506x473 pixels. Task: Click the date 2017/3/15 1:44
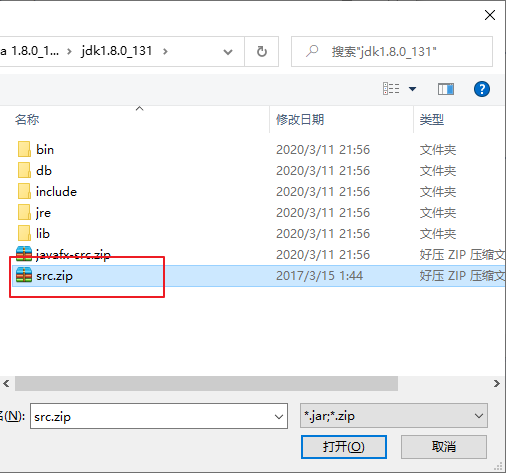319,276
